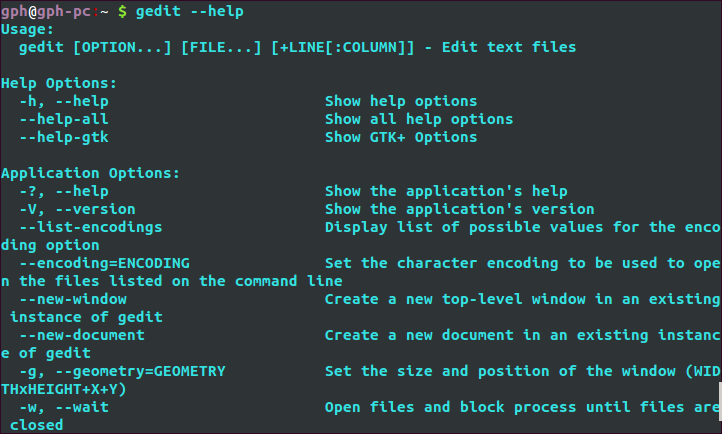The height and width of the screenshot is (434, 722).
Task: Click the --help-all option text
Action: [x=64, y=119]
